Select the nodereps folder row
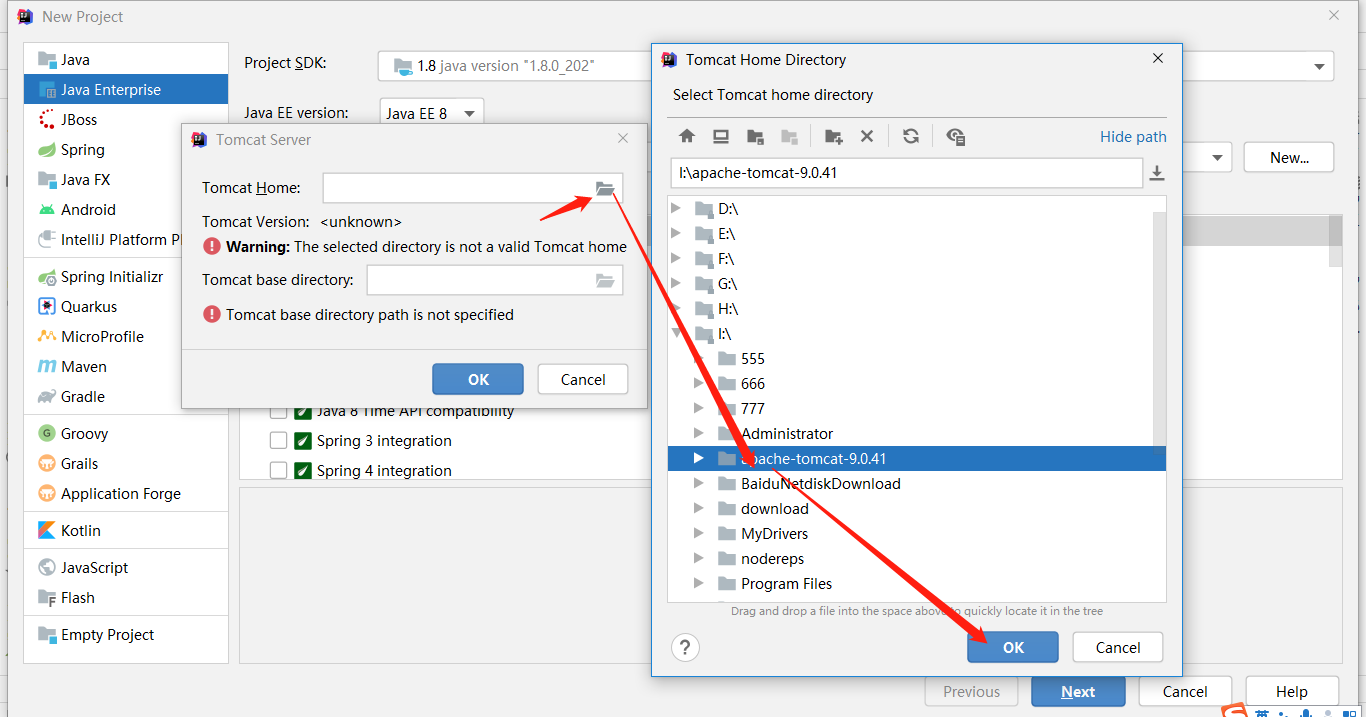This screenshot has width=1366, height=717. click(917, 559)
